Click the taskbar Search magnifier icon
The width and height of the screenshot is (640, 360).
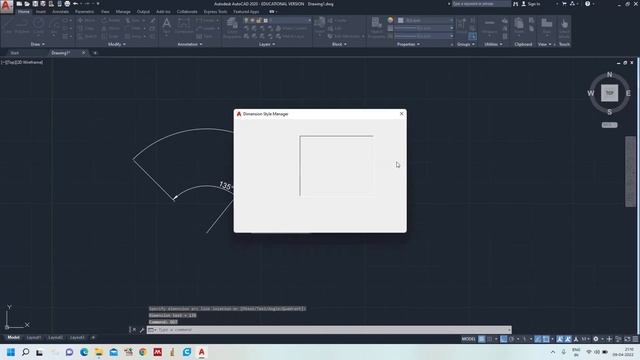tap(25, 352)
